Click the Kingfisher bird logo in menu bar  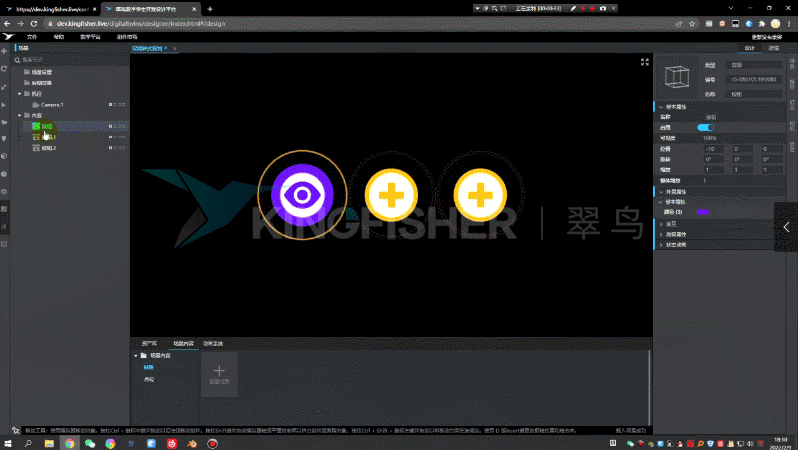pos(8,37)
